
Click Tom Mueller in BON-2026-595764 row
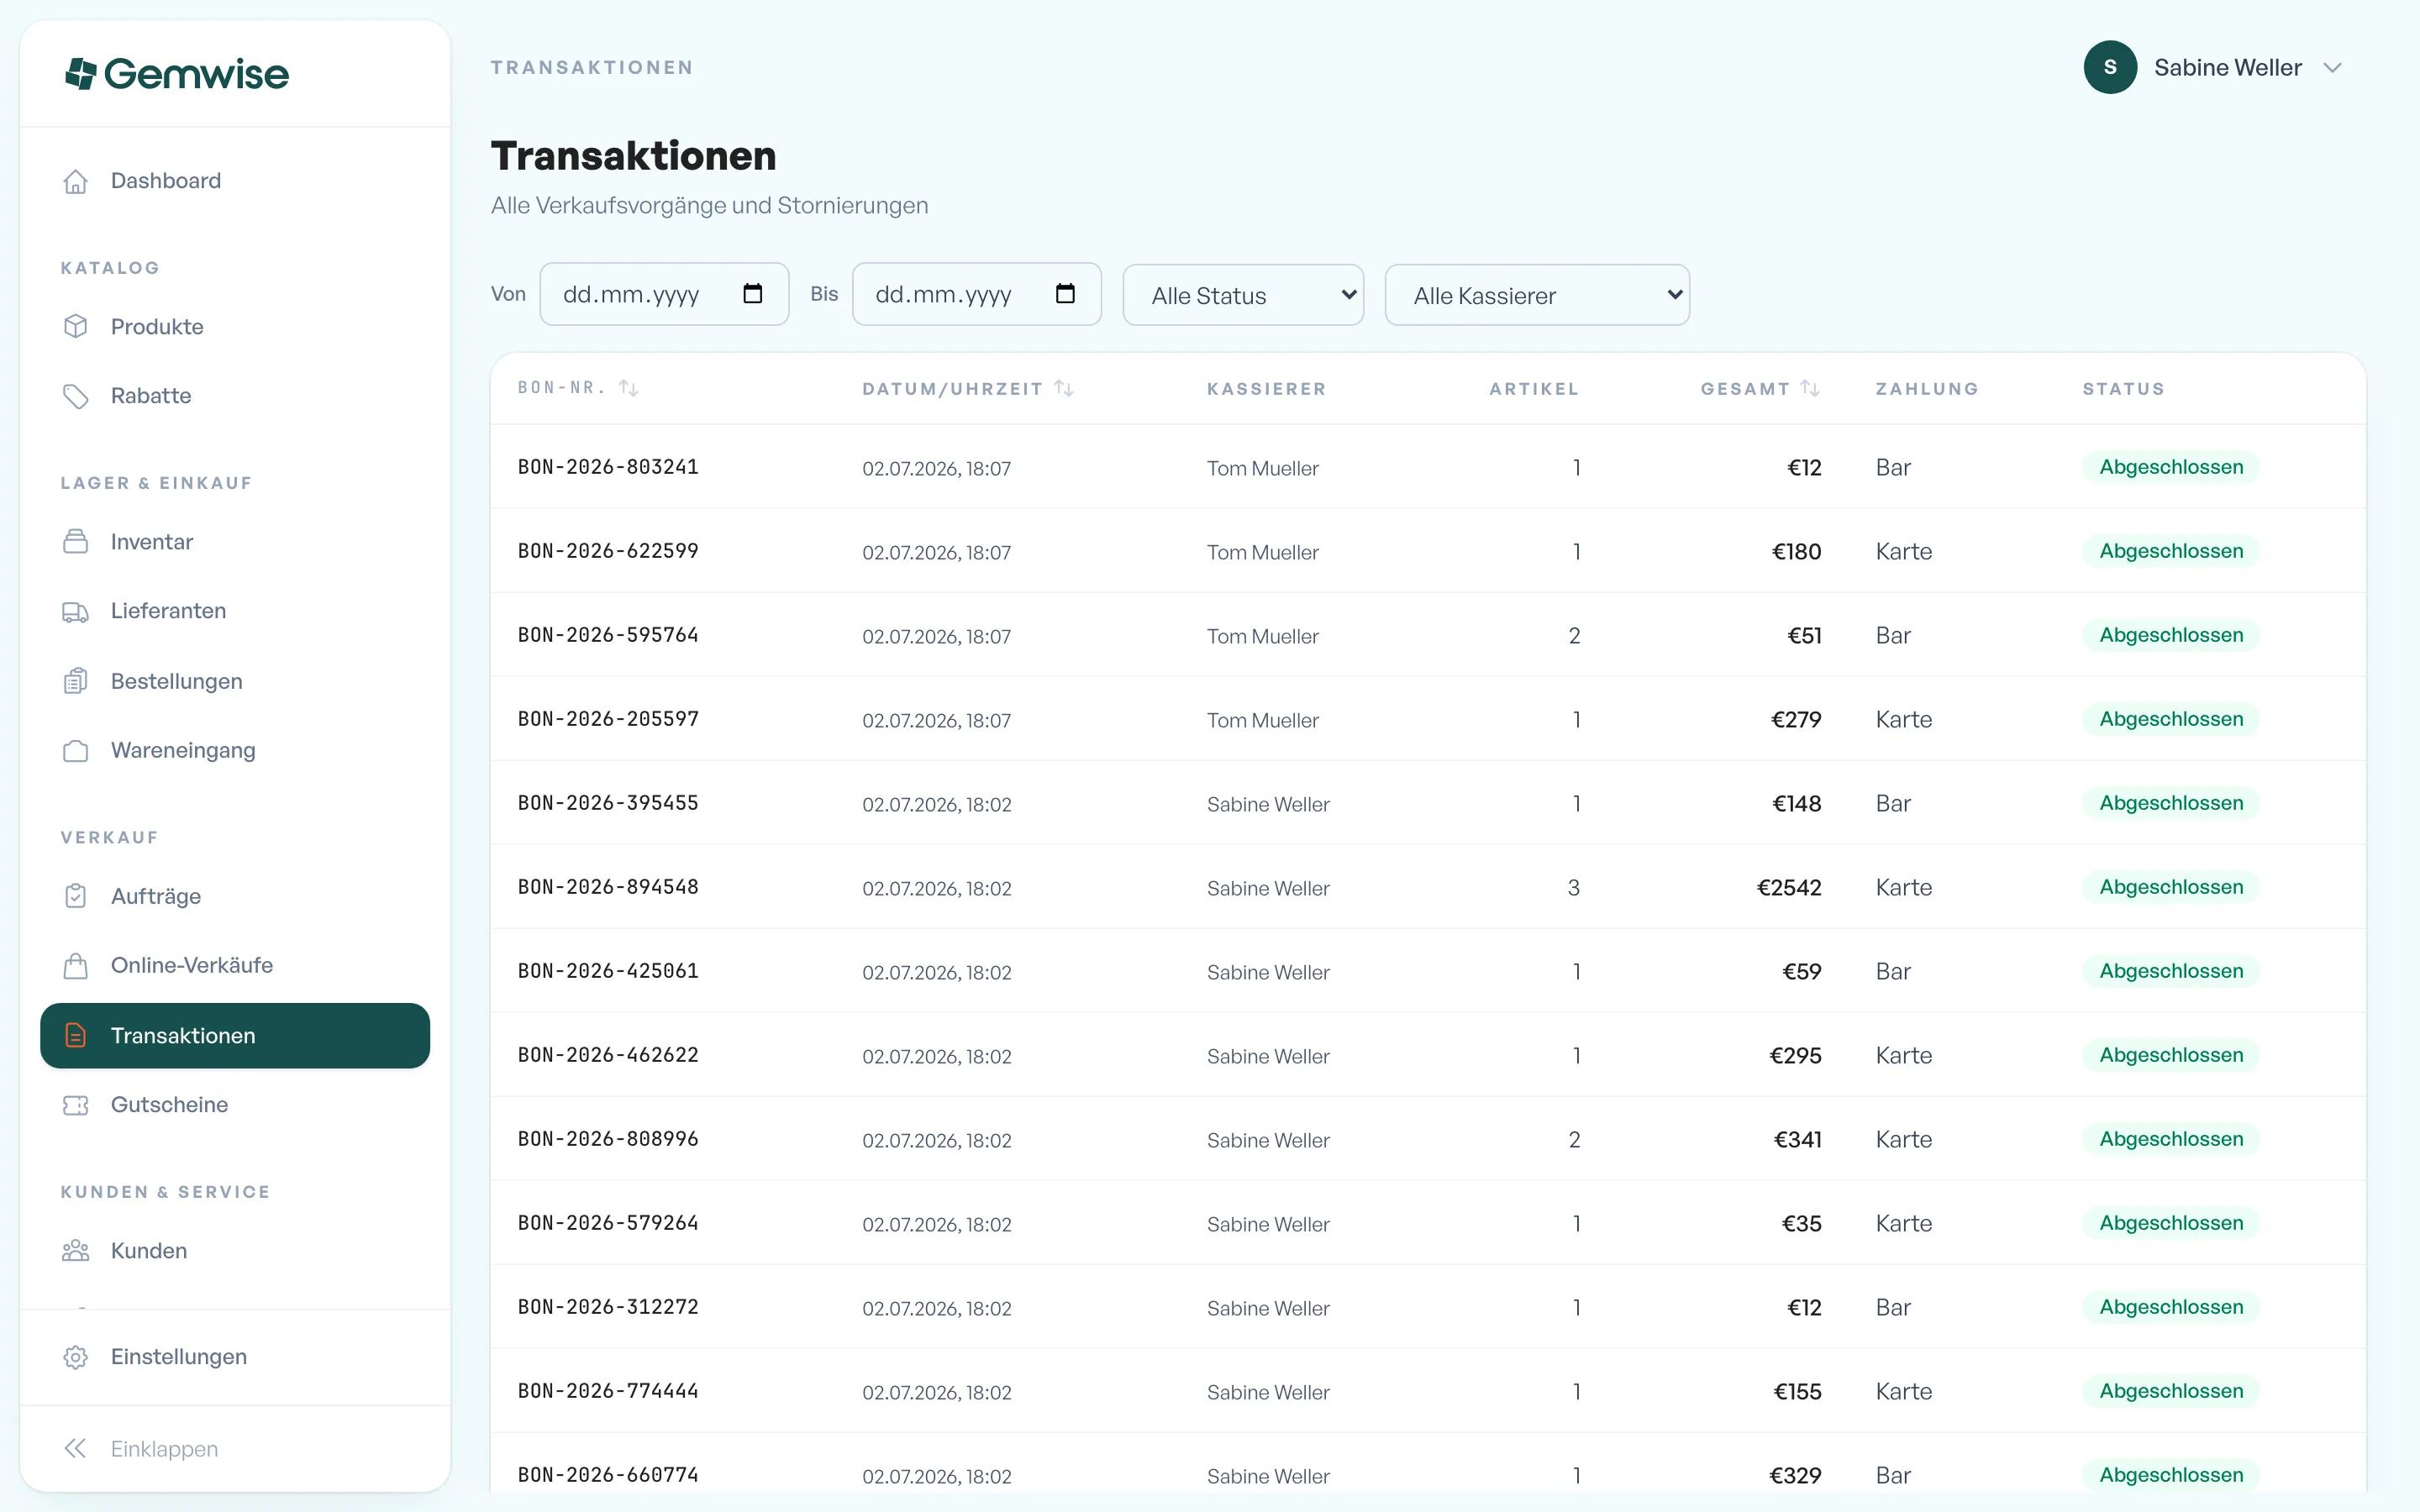[x=1262, y=636]
